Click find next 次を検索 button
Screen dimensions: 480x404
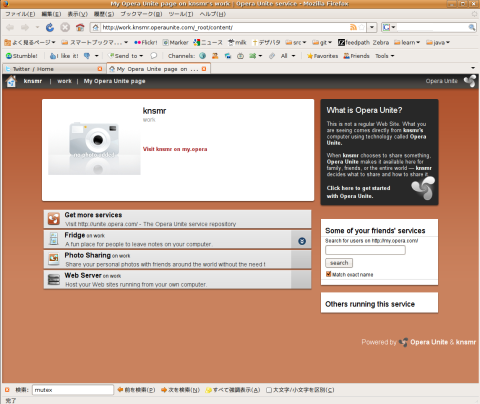click(x=180, y=390)
